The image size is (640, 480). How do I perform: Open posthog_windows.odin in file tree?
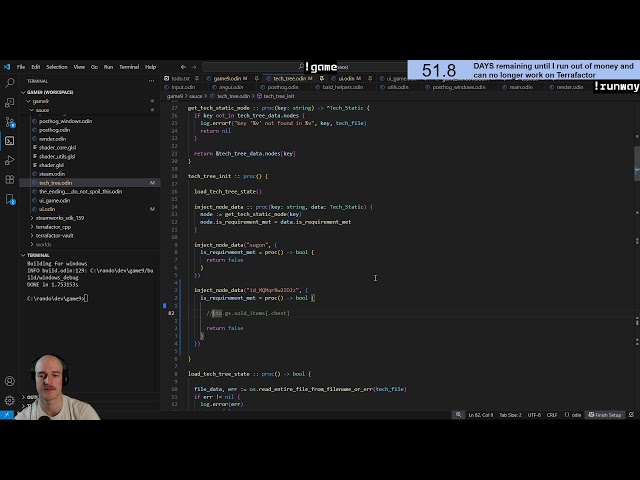point(65,121)
